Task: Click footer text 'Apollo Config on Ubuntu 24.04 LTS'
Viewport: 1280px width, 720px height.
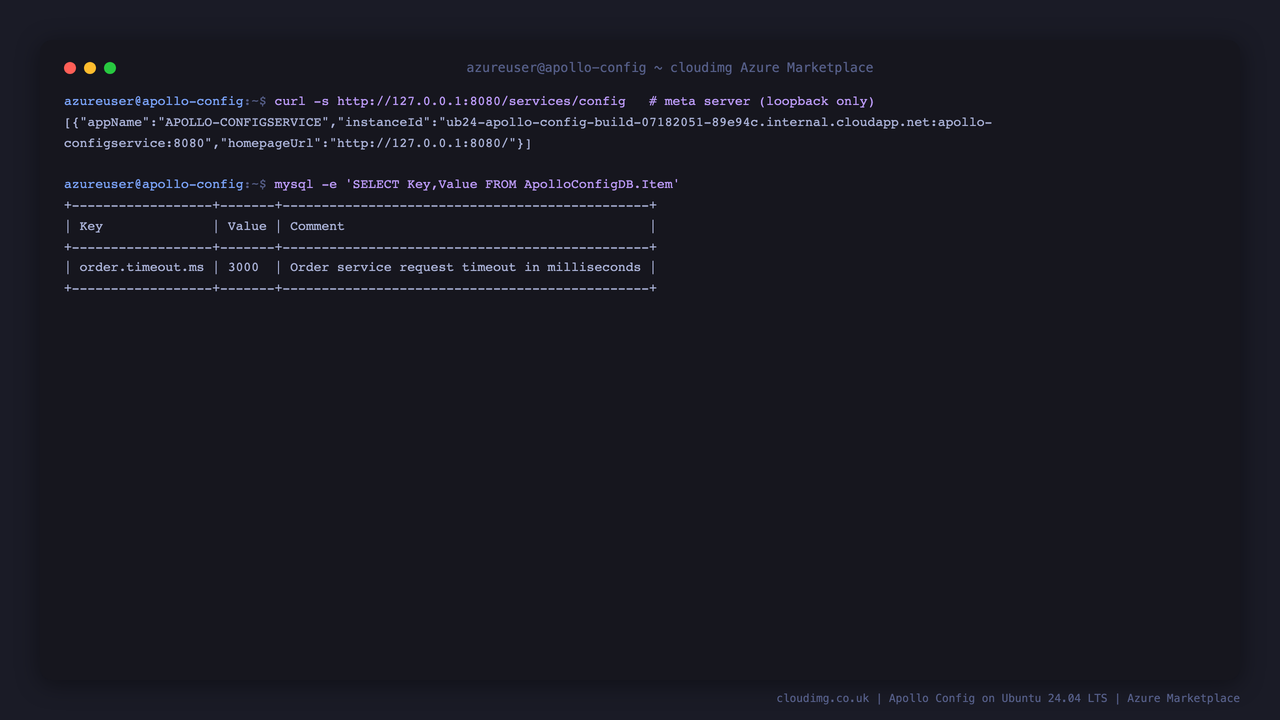Action: coord(998,698)
